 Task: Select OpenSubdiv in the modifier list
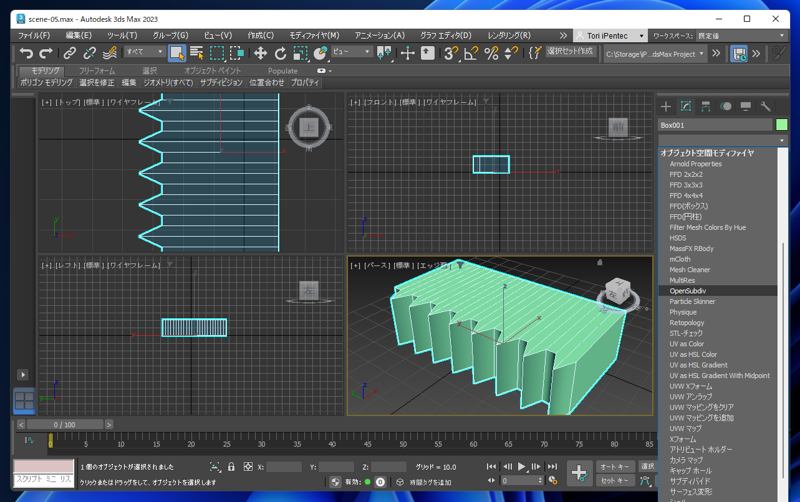[718, 291]
